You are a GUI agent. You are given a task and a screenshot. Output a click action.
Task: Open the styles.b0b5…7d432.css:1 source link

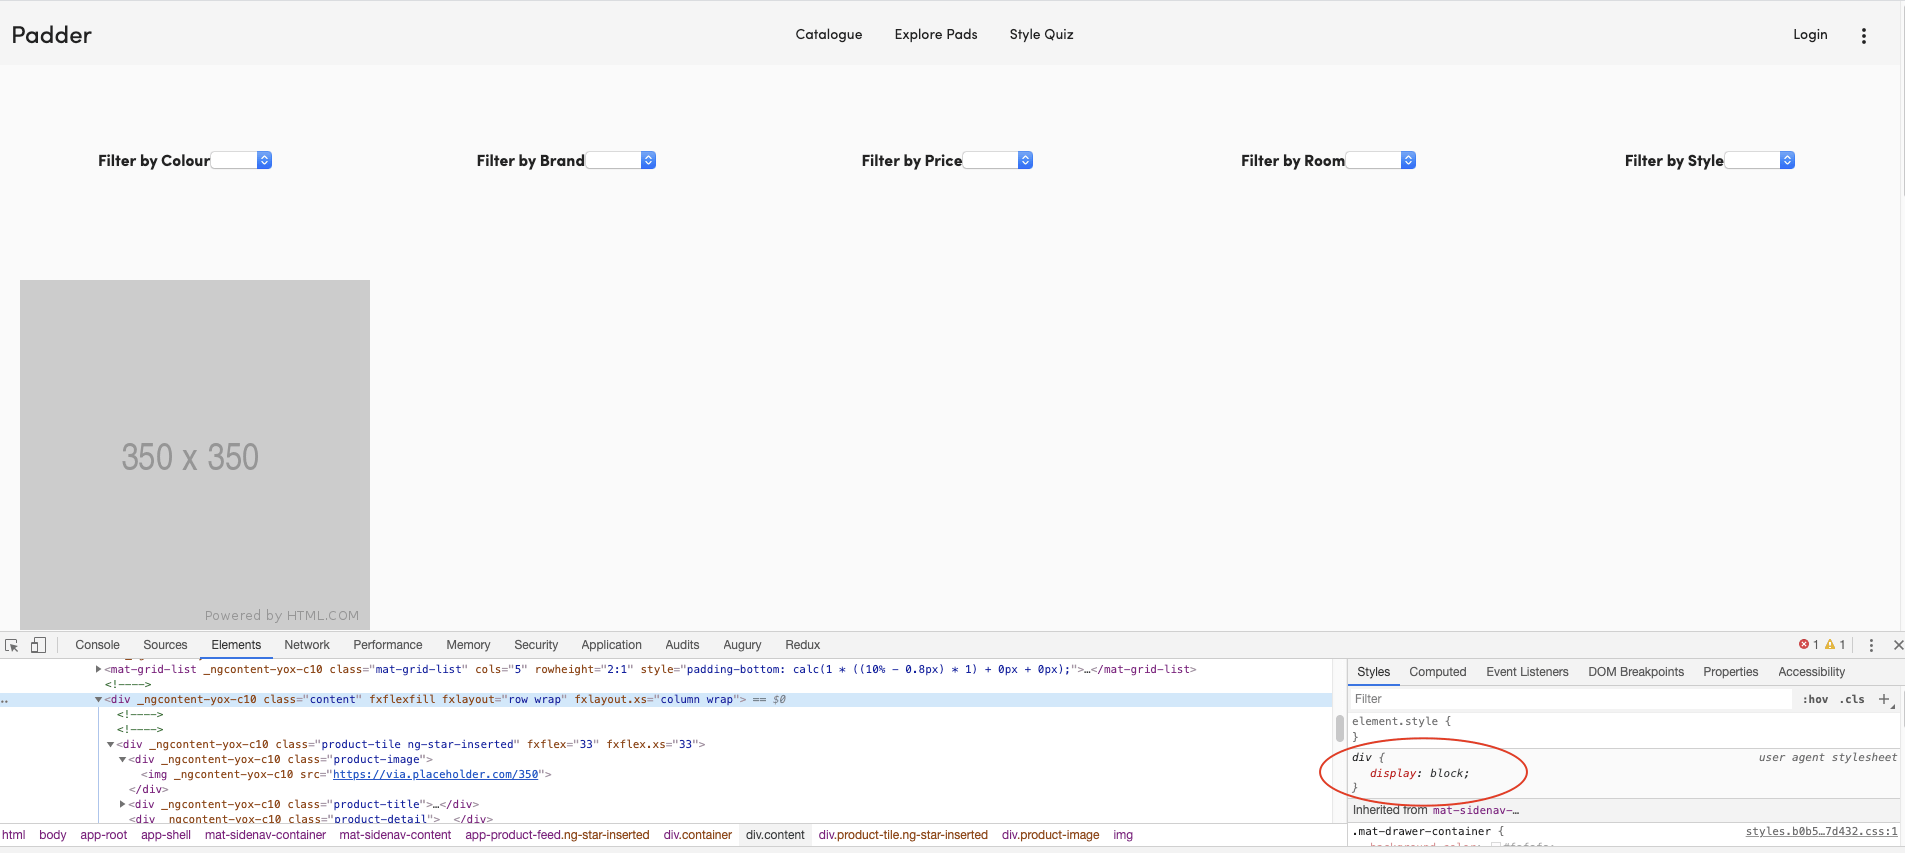[x=1821, y=831]
